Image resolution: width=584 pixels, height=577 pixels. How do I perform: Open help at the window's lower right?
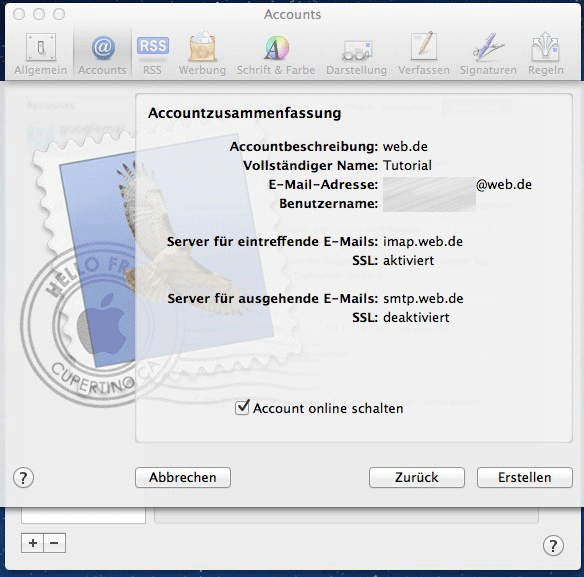click(553, 546)
